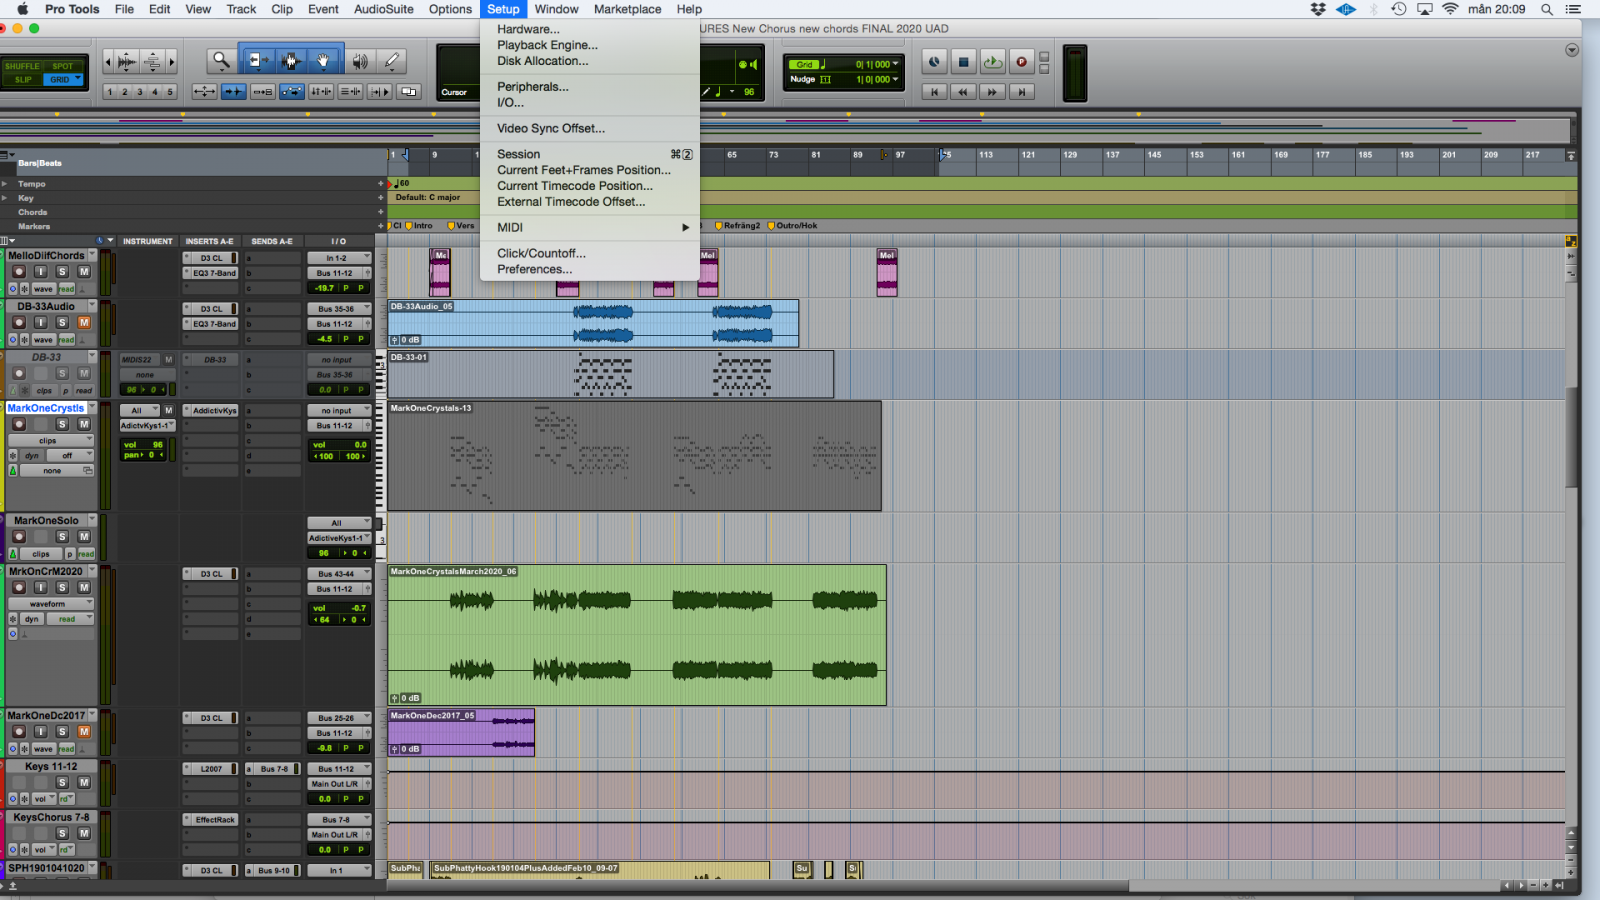
Task: Select the Zoomer tool
Action: (x=221, y=61)
